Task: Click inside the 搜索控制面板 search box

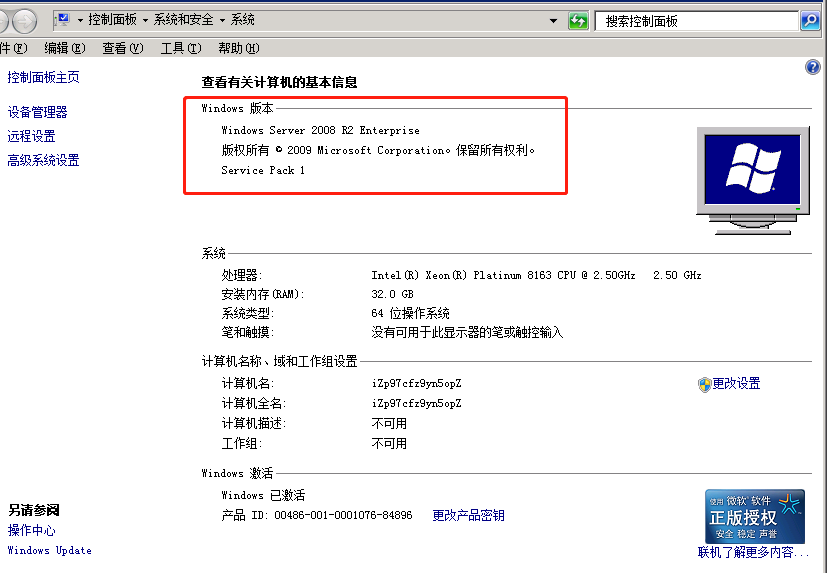Action: point(696,21)
